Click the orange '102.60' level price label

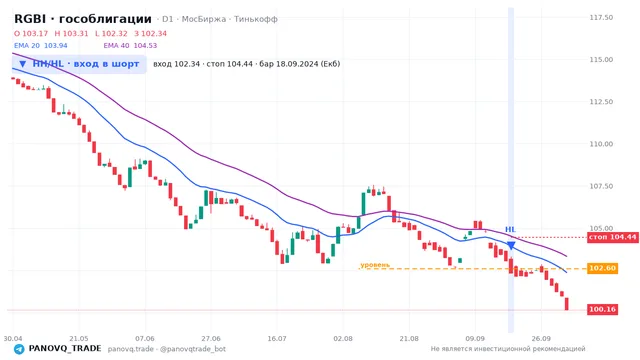[602, 268]
